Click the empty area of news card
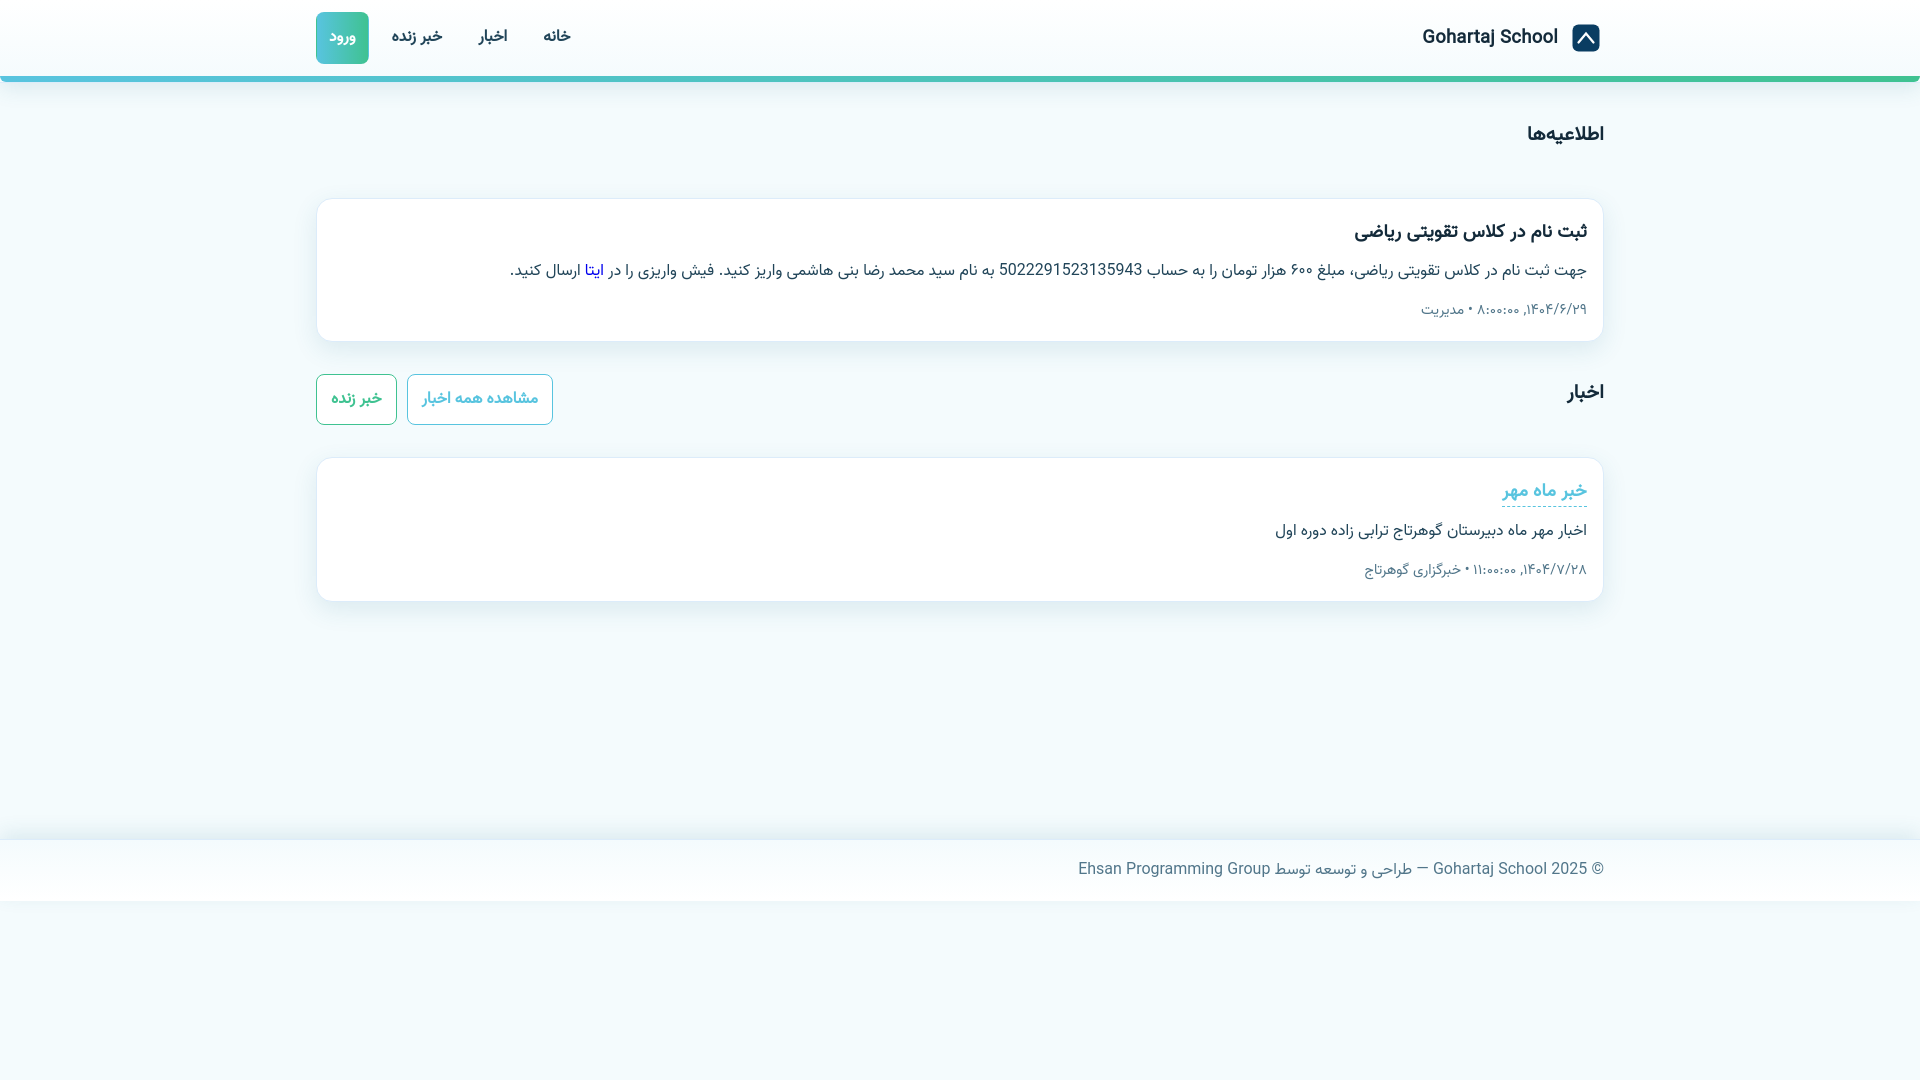This screenshot has width=1920, height=1080. [800, 530]
